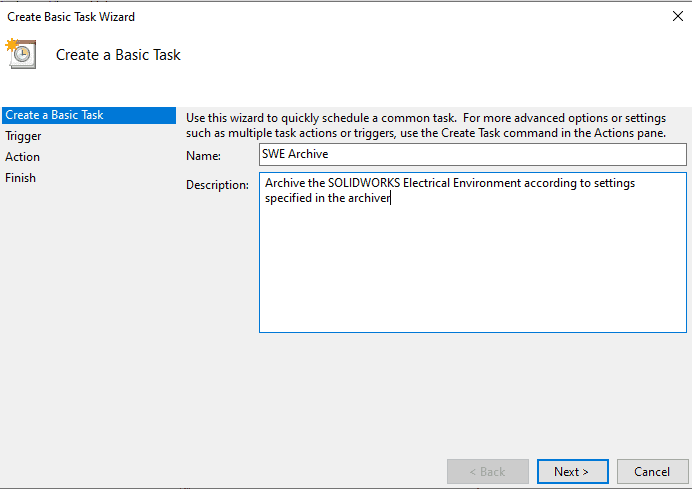This screenshot has width=692, height=489.
Task: Go to the Trigger step in sidebar
Action: tap(24, 136)
